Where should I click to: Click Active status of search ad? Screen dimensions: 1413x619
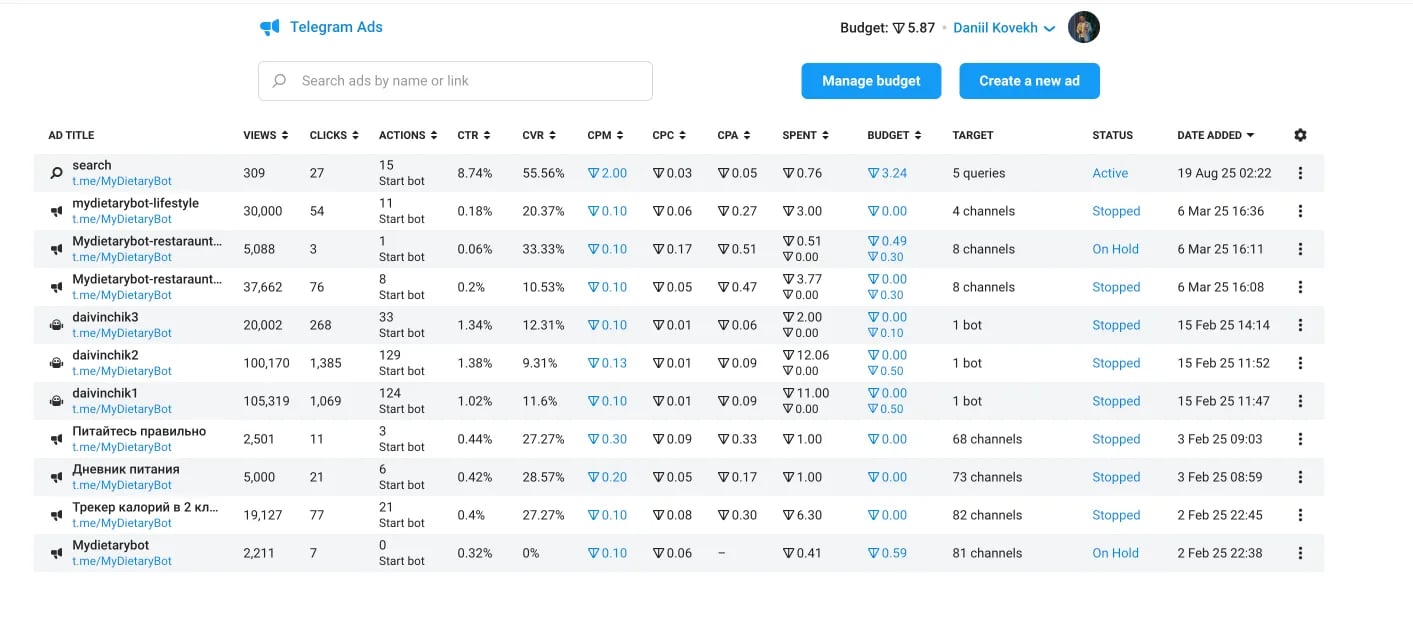click(x=1110, y=173)
